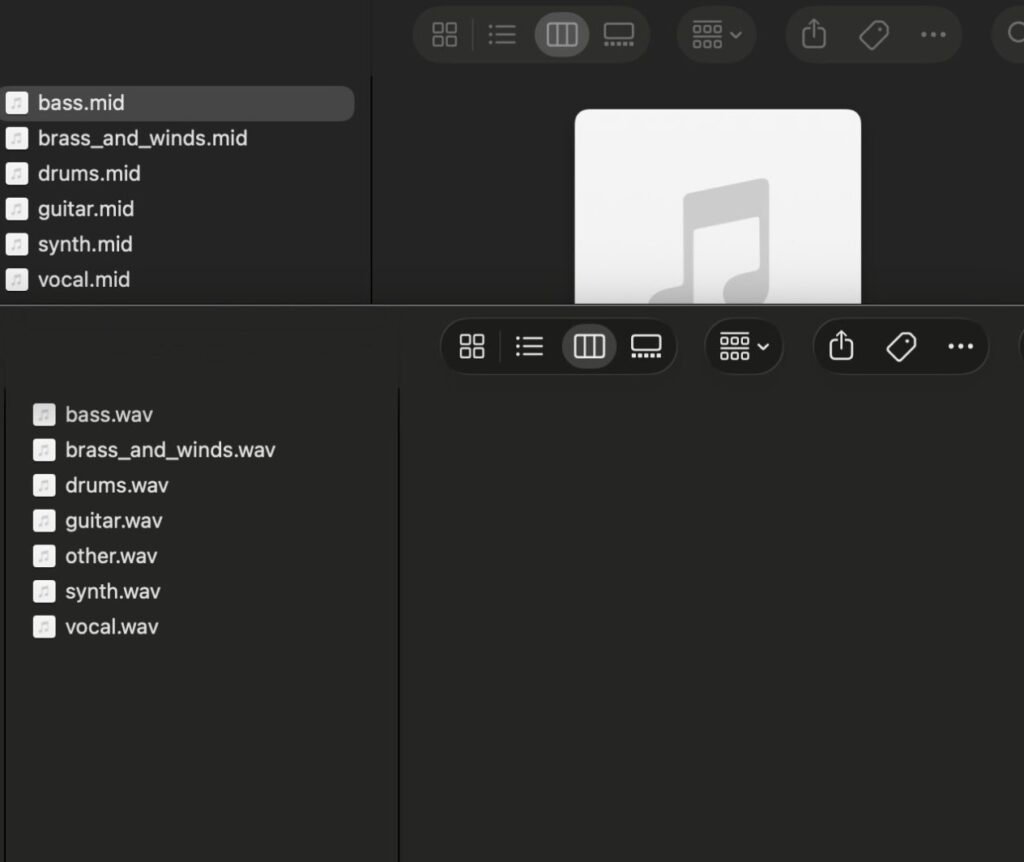Click file icon next to other.wav

(x=44, y=556)
